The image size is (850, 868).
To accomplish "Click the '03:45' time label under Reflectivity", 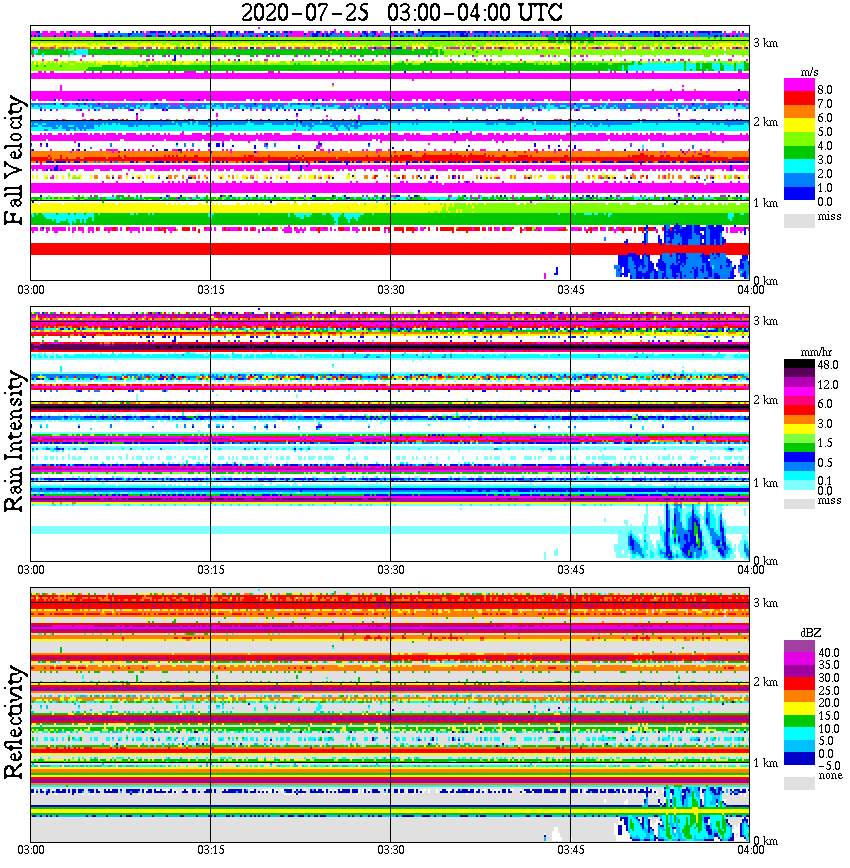I will point(570,850).
